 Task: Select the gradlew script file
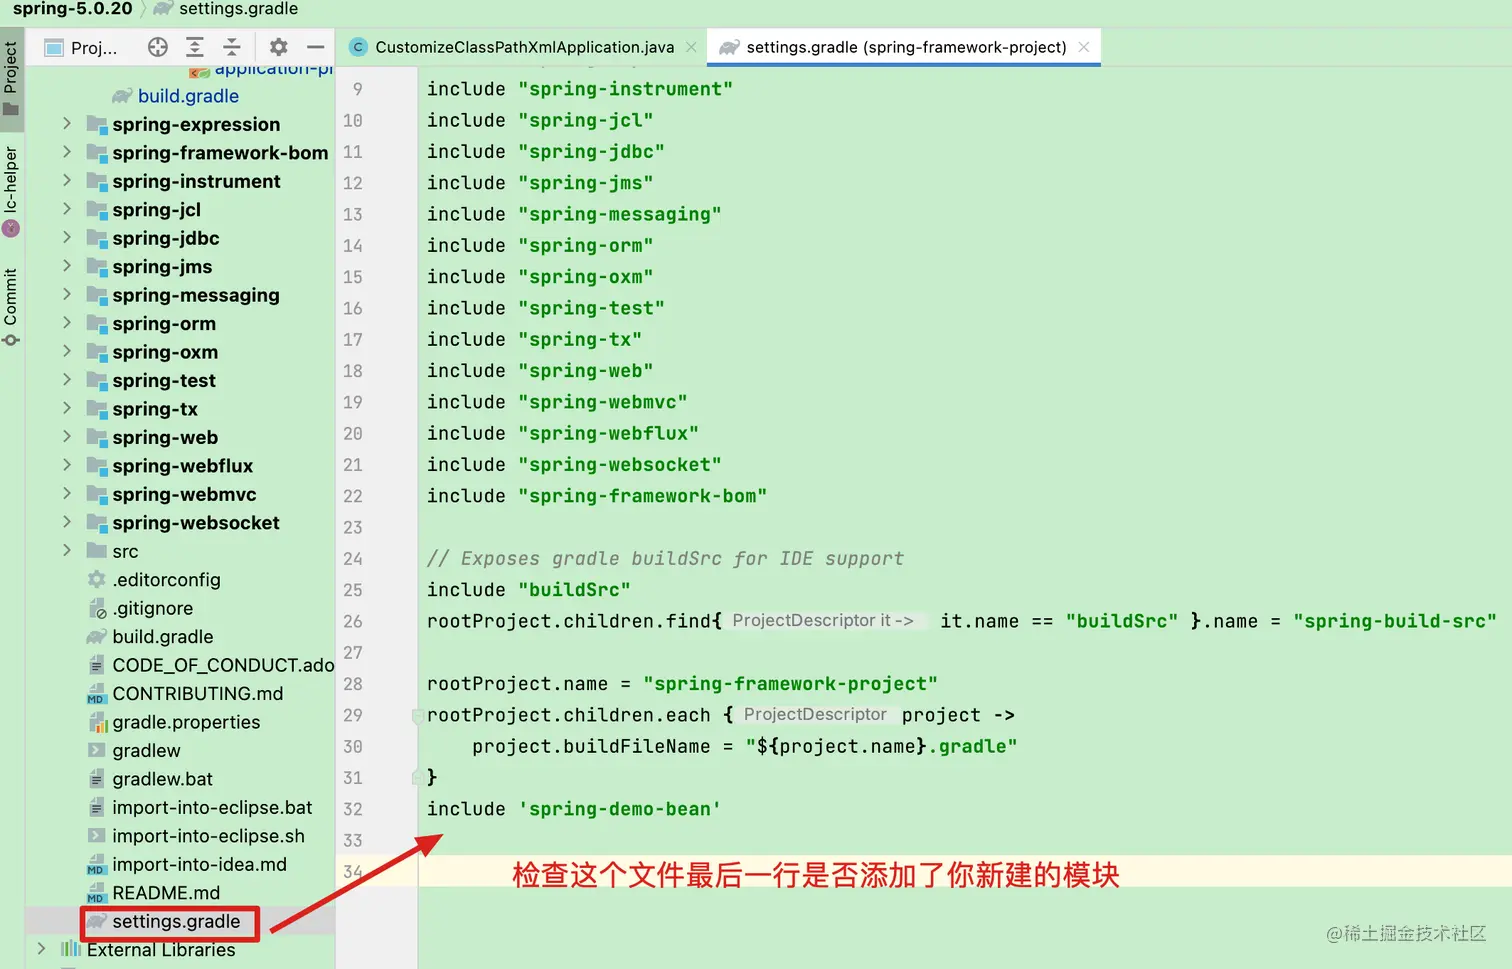[x=146, y=751]
